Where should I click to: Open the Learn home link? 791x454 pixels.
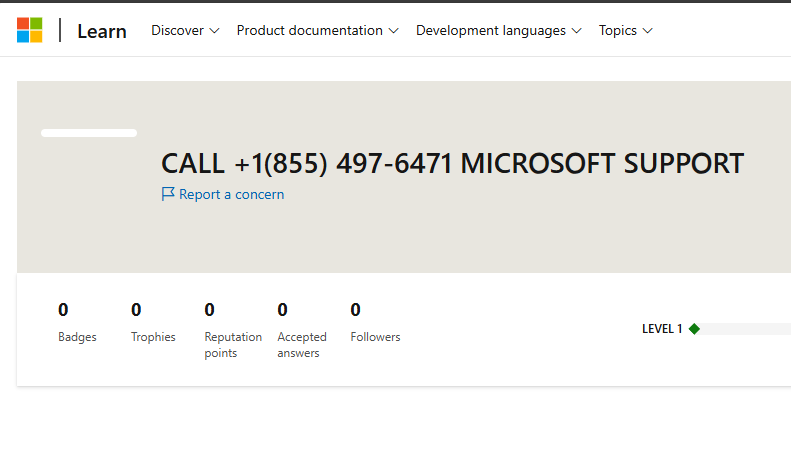(102, 31)
